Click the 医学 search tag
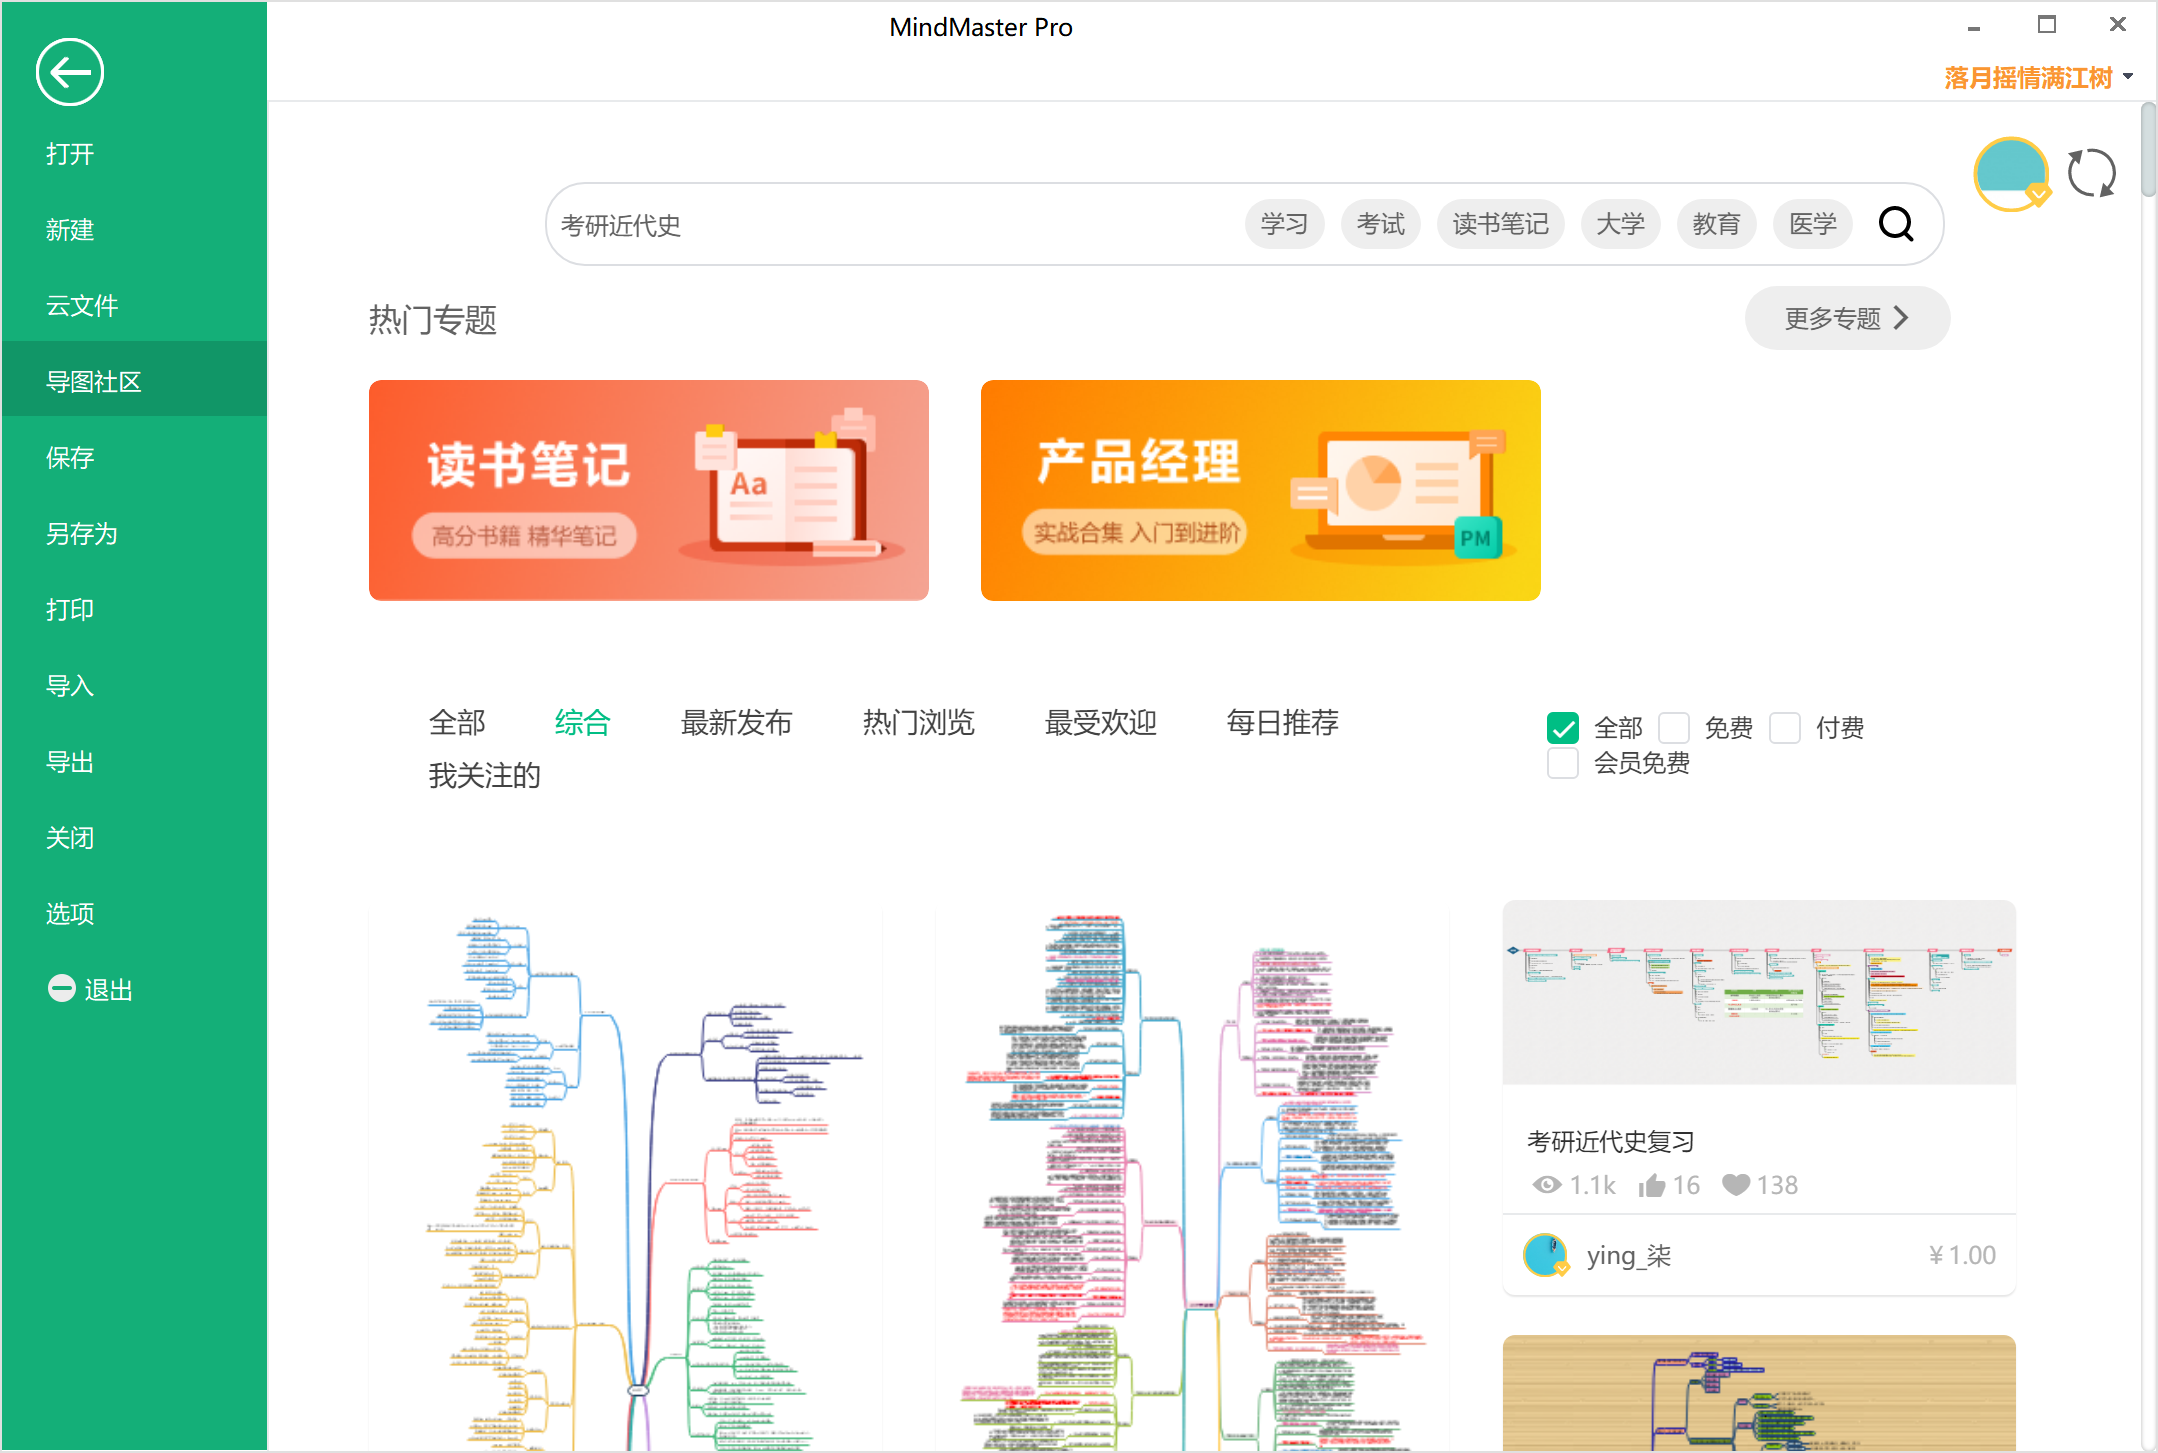 click(1812, 224)
